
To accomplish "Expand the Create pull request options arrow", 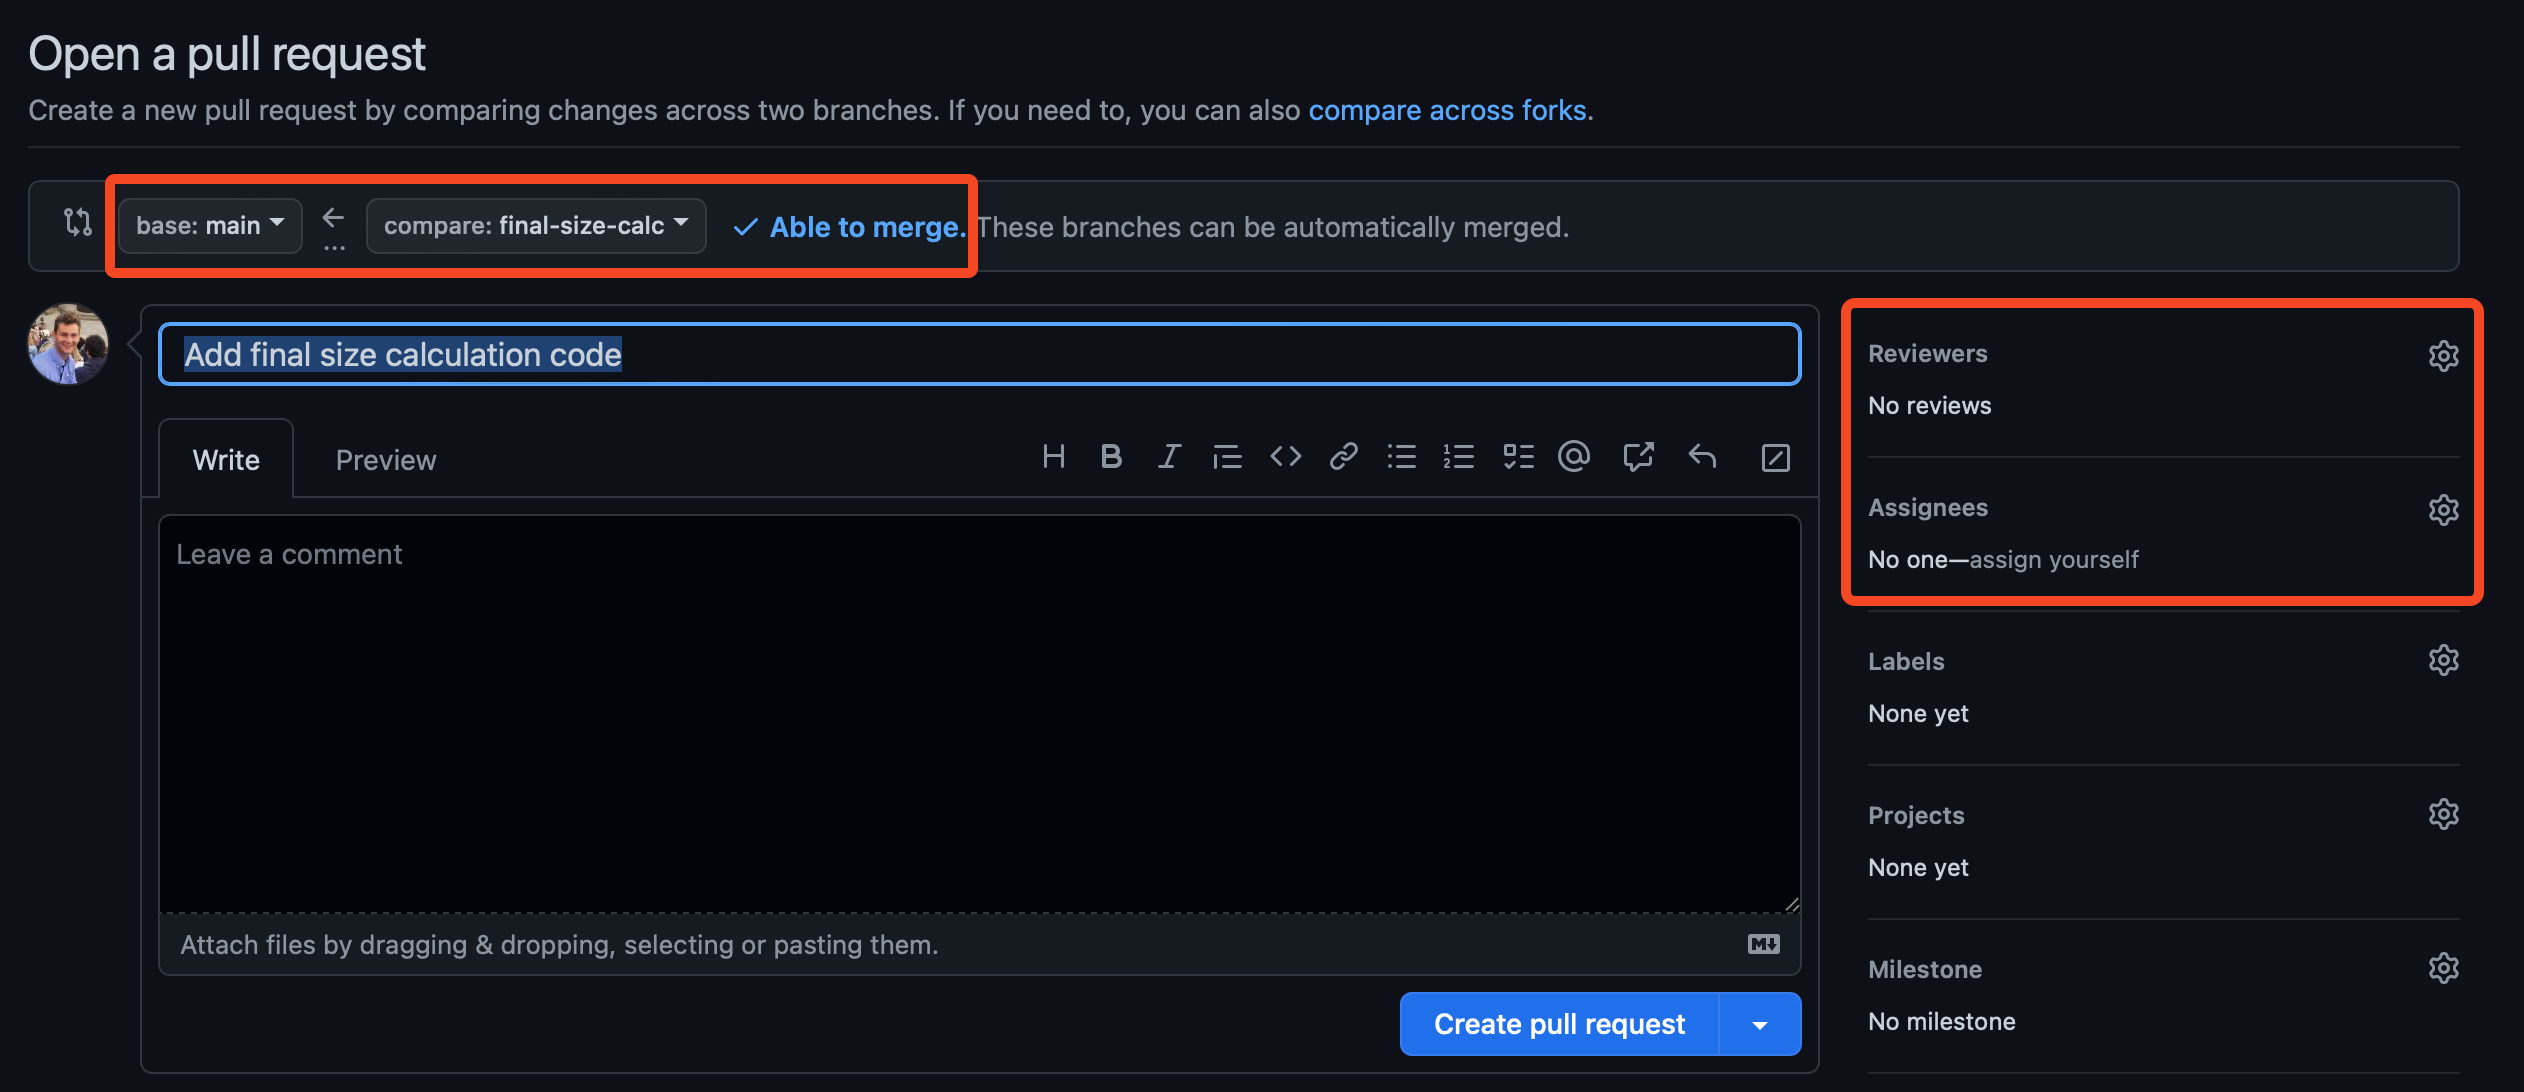I will coord(1760,1024).
